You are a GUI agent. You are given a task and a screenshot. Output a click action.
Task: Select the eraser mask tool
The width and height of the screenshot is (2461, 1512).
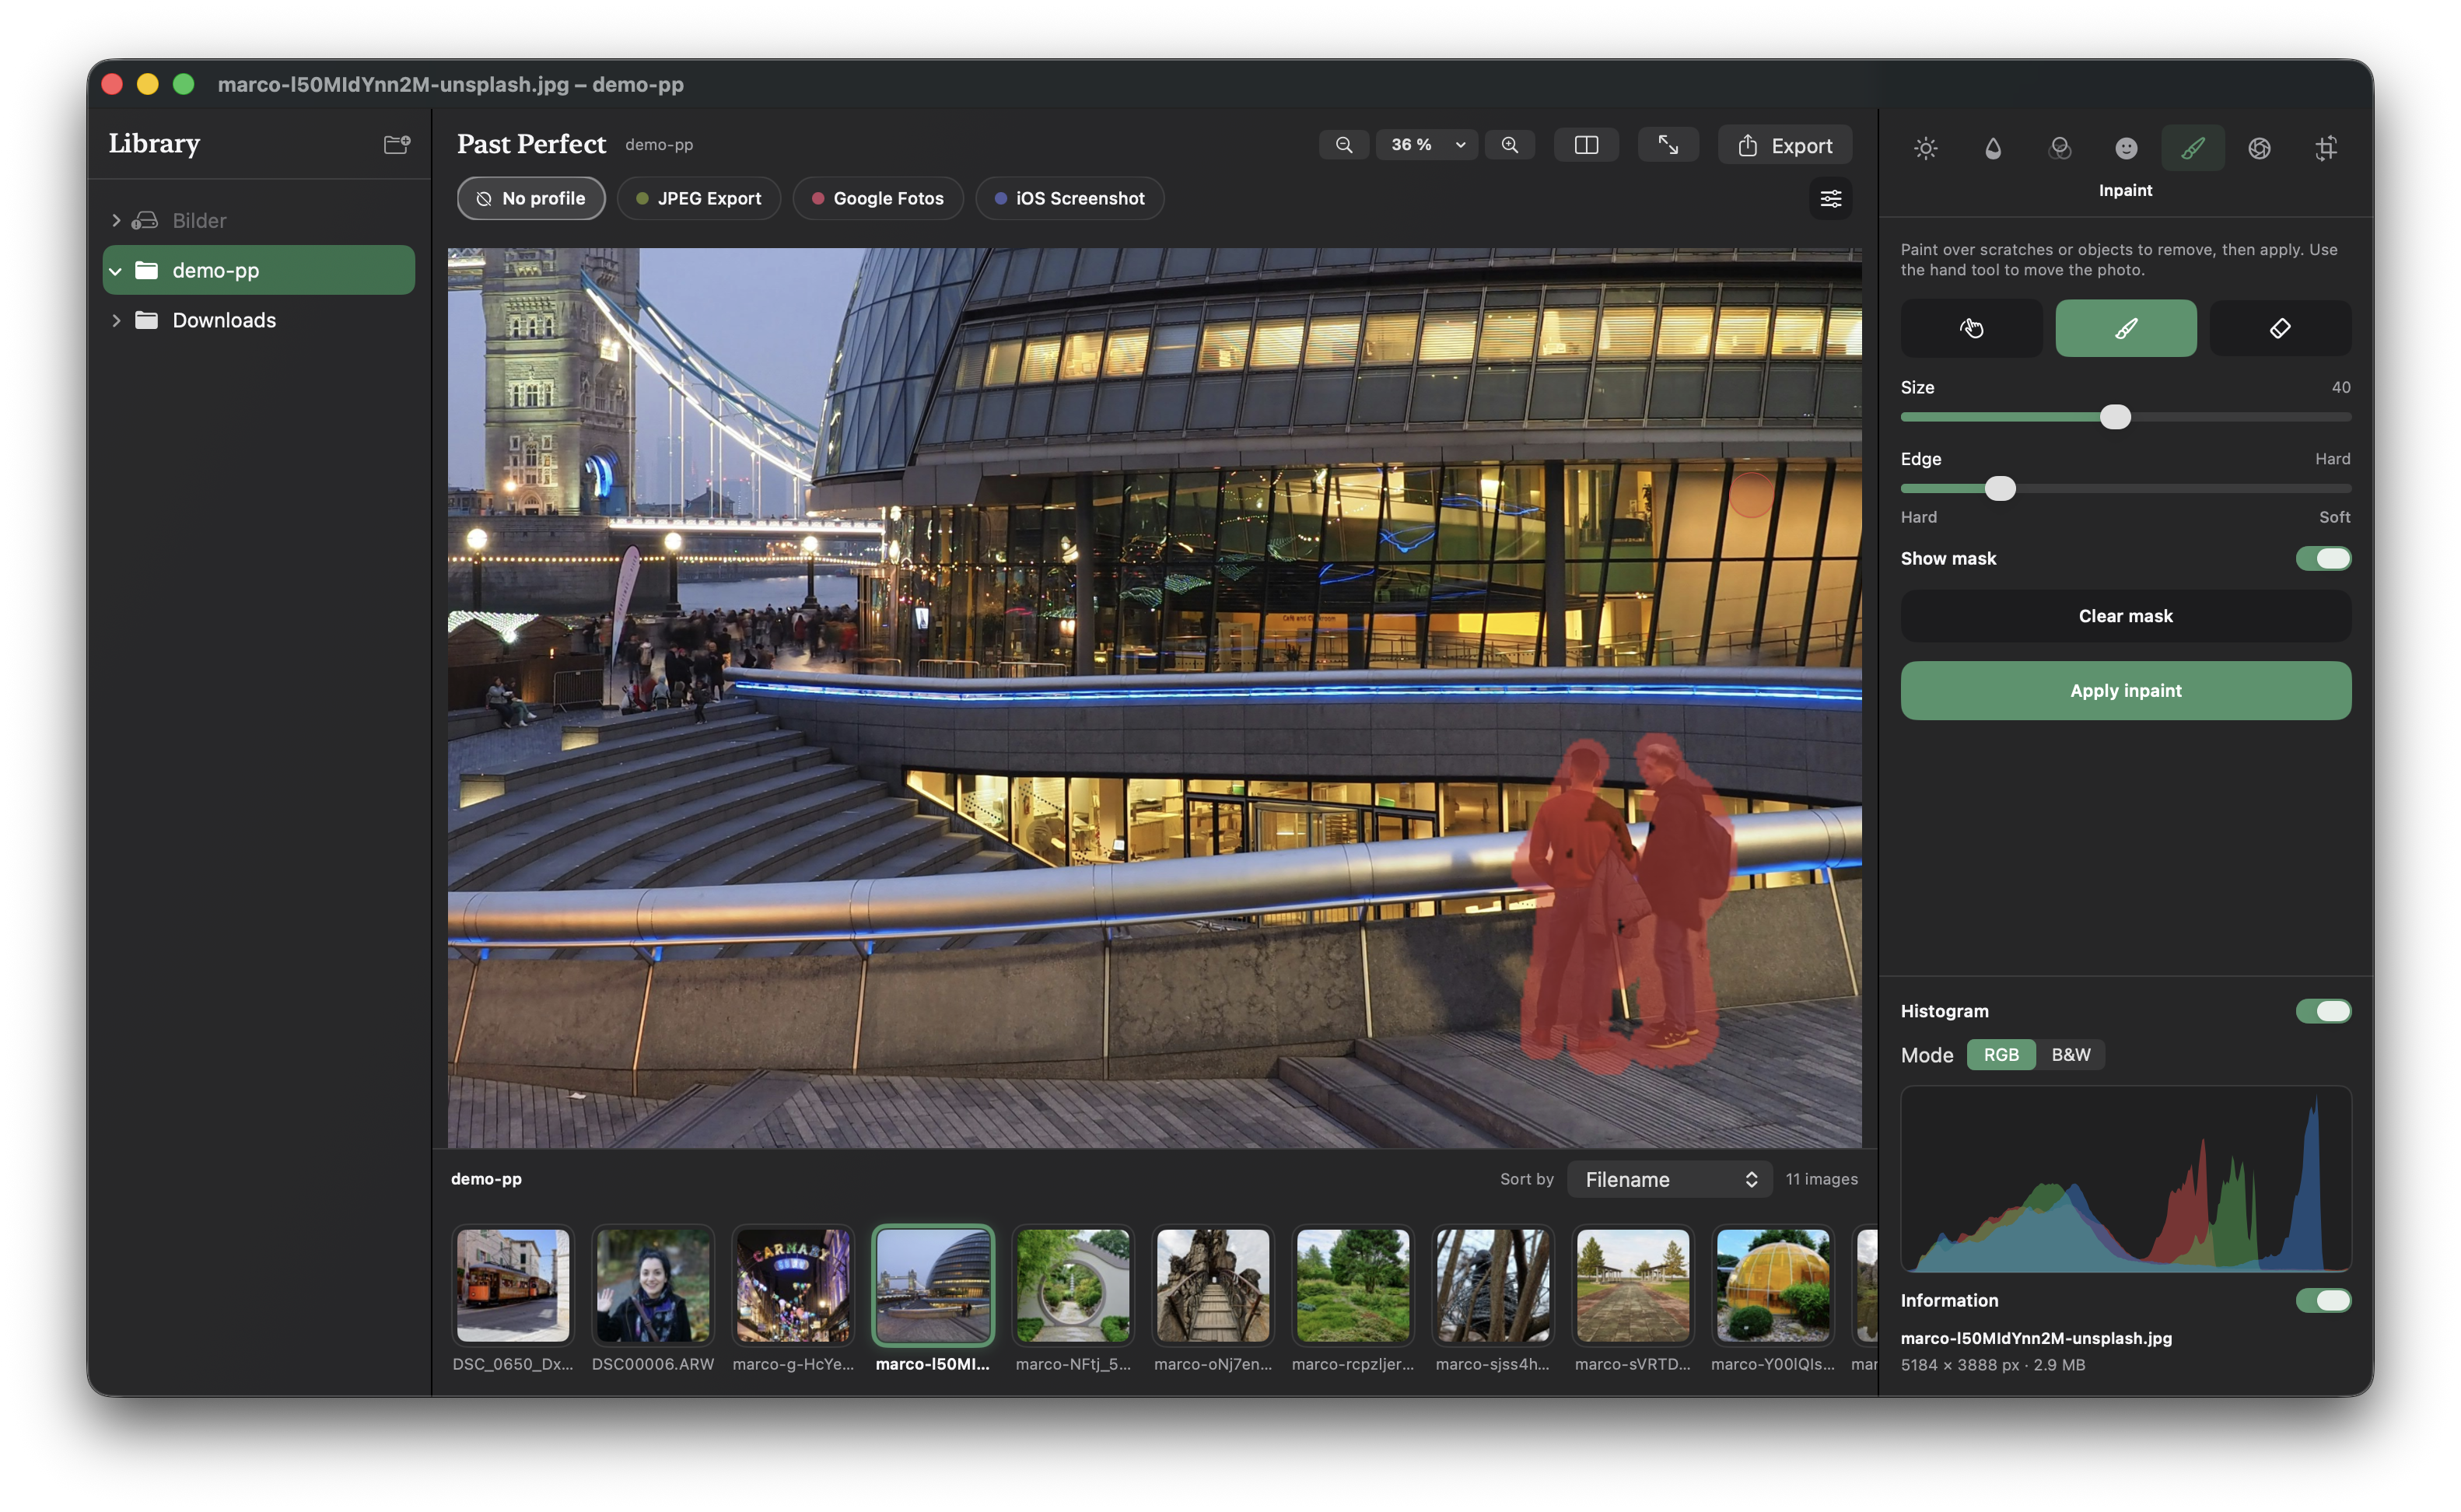click(2280, 328)
